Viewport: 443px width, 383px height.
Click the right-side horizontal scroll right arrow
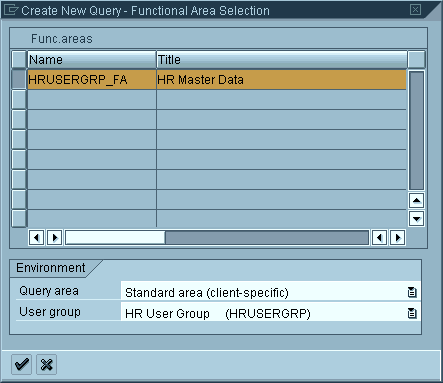click(397, 238)
